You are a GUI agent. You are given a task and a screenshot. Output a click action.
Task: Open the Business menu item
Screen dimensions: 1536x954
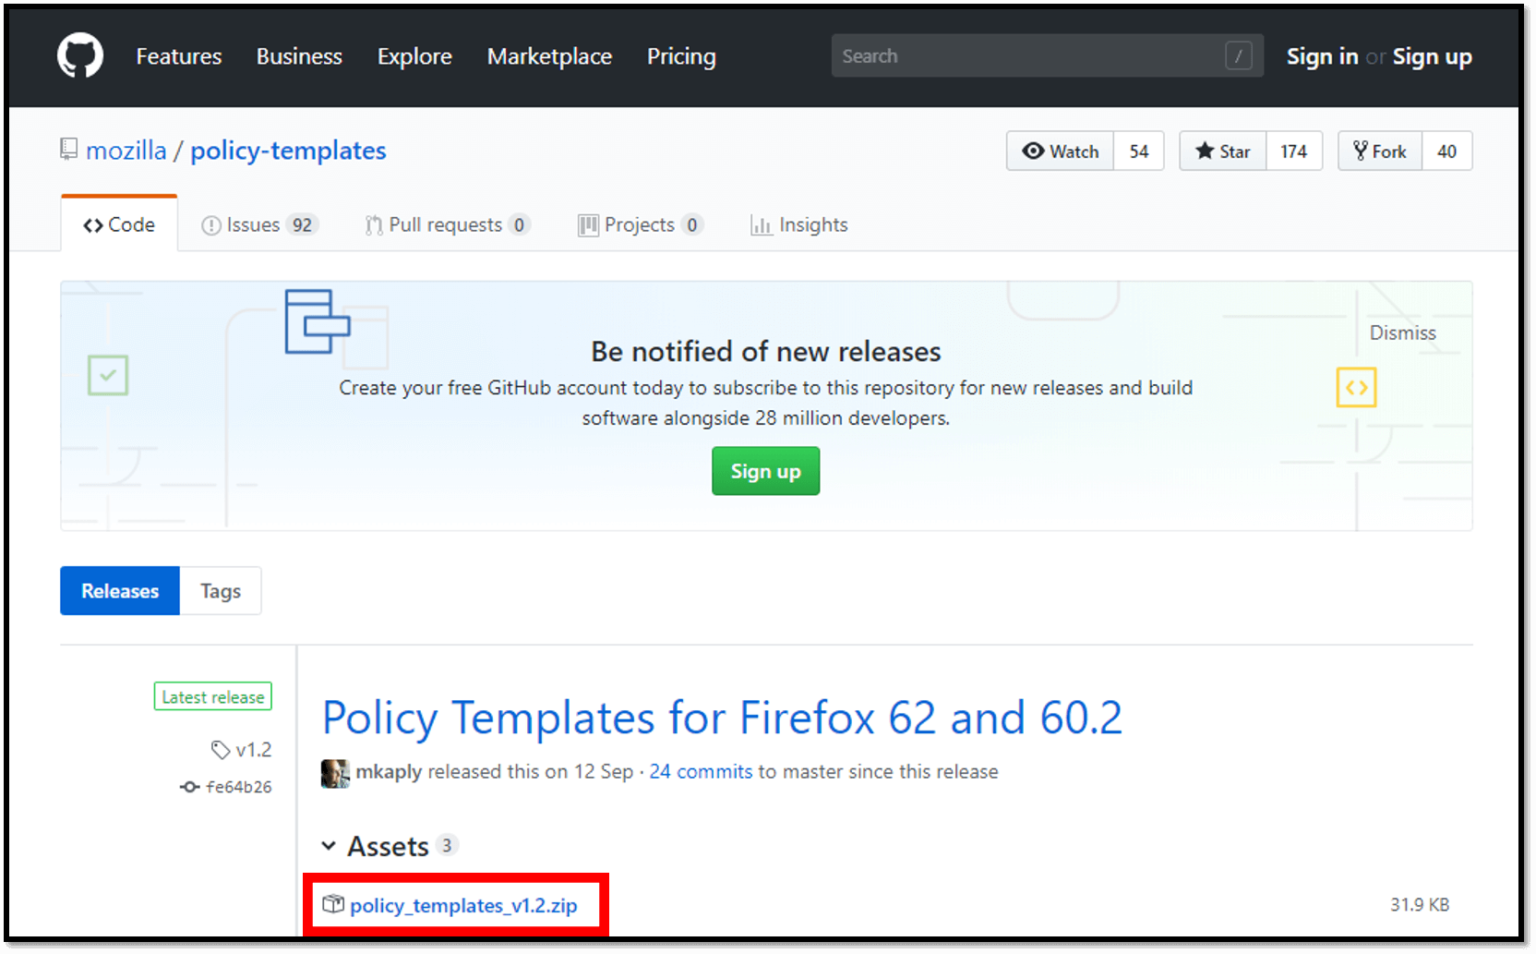click(299, 57)
